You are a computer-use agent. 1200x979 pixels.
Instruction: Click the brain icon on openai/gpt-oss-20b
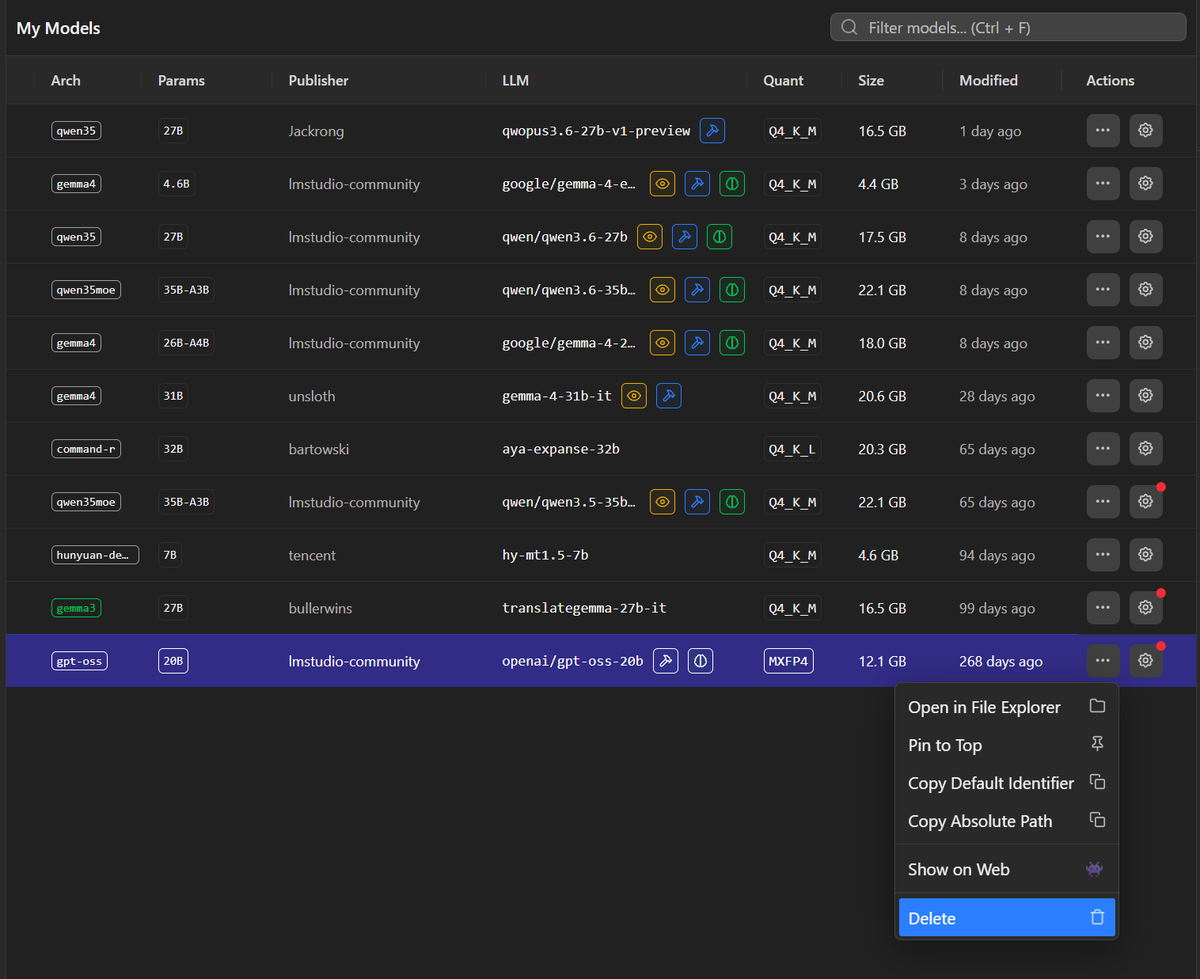[701, 661]
